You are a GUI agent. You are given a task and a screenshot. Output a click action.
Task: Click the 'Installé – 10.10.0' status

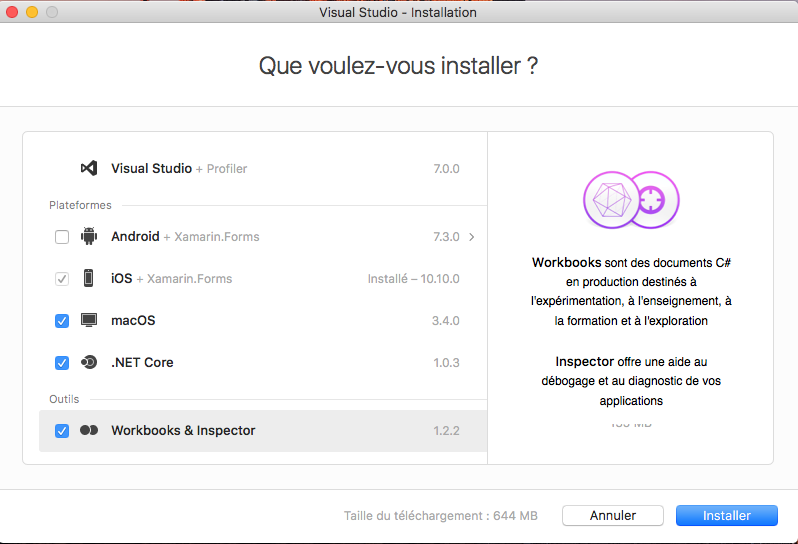[414, 279]
